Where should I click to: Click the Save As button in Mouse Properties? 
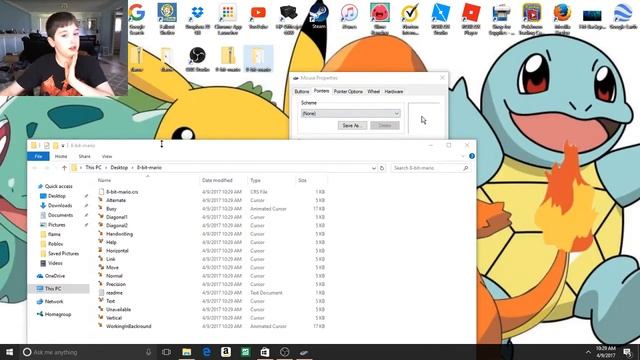352,125
